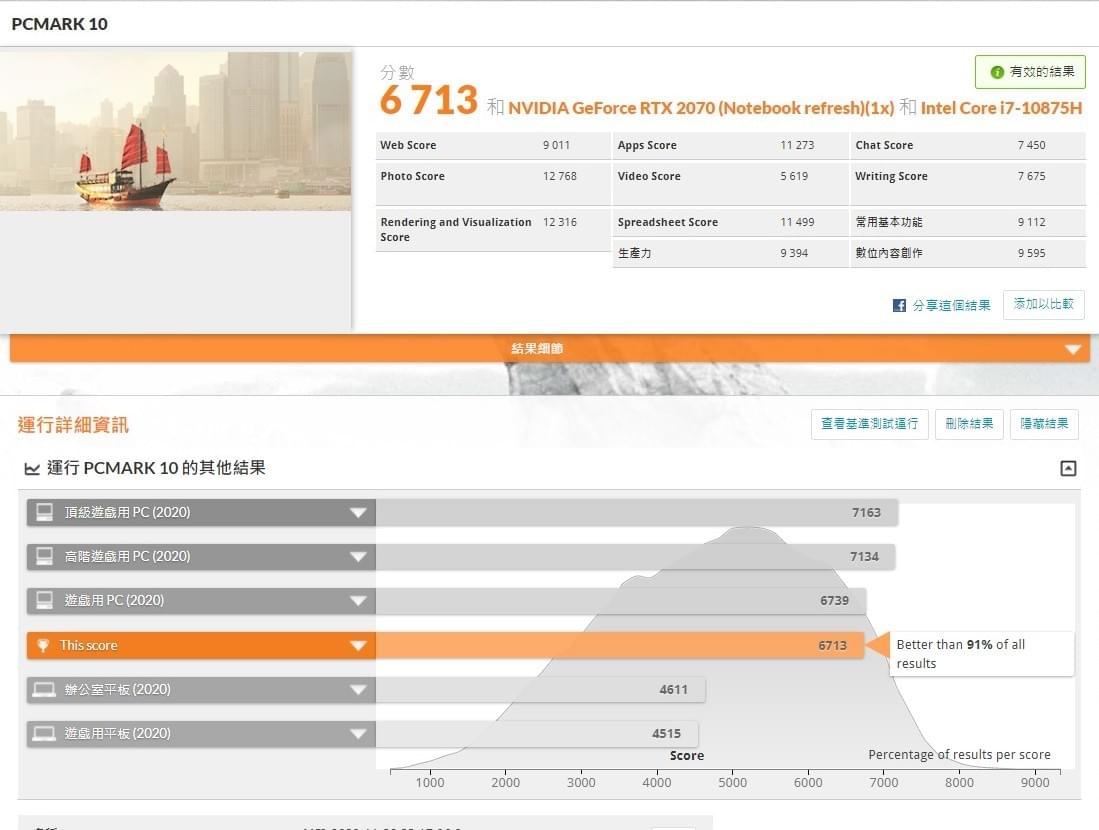1099x830 pixels.
Task: Click the Rendering and Visualization Score label
Action: click(456, 229)
